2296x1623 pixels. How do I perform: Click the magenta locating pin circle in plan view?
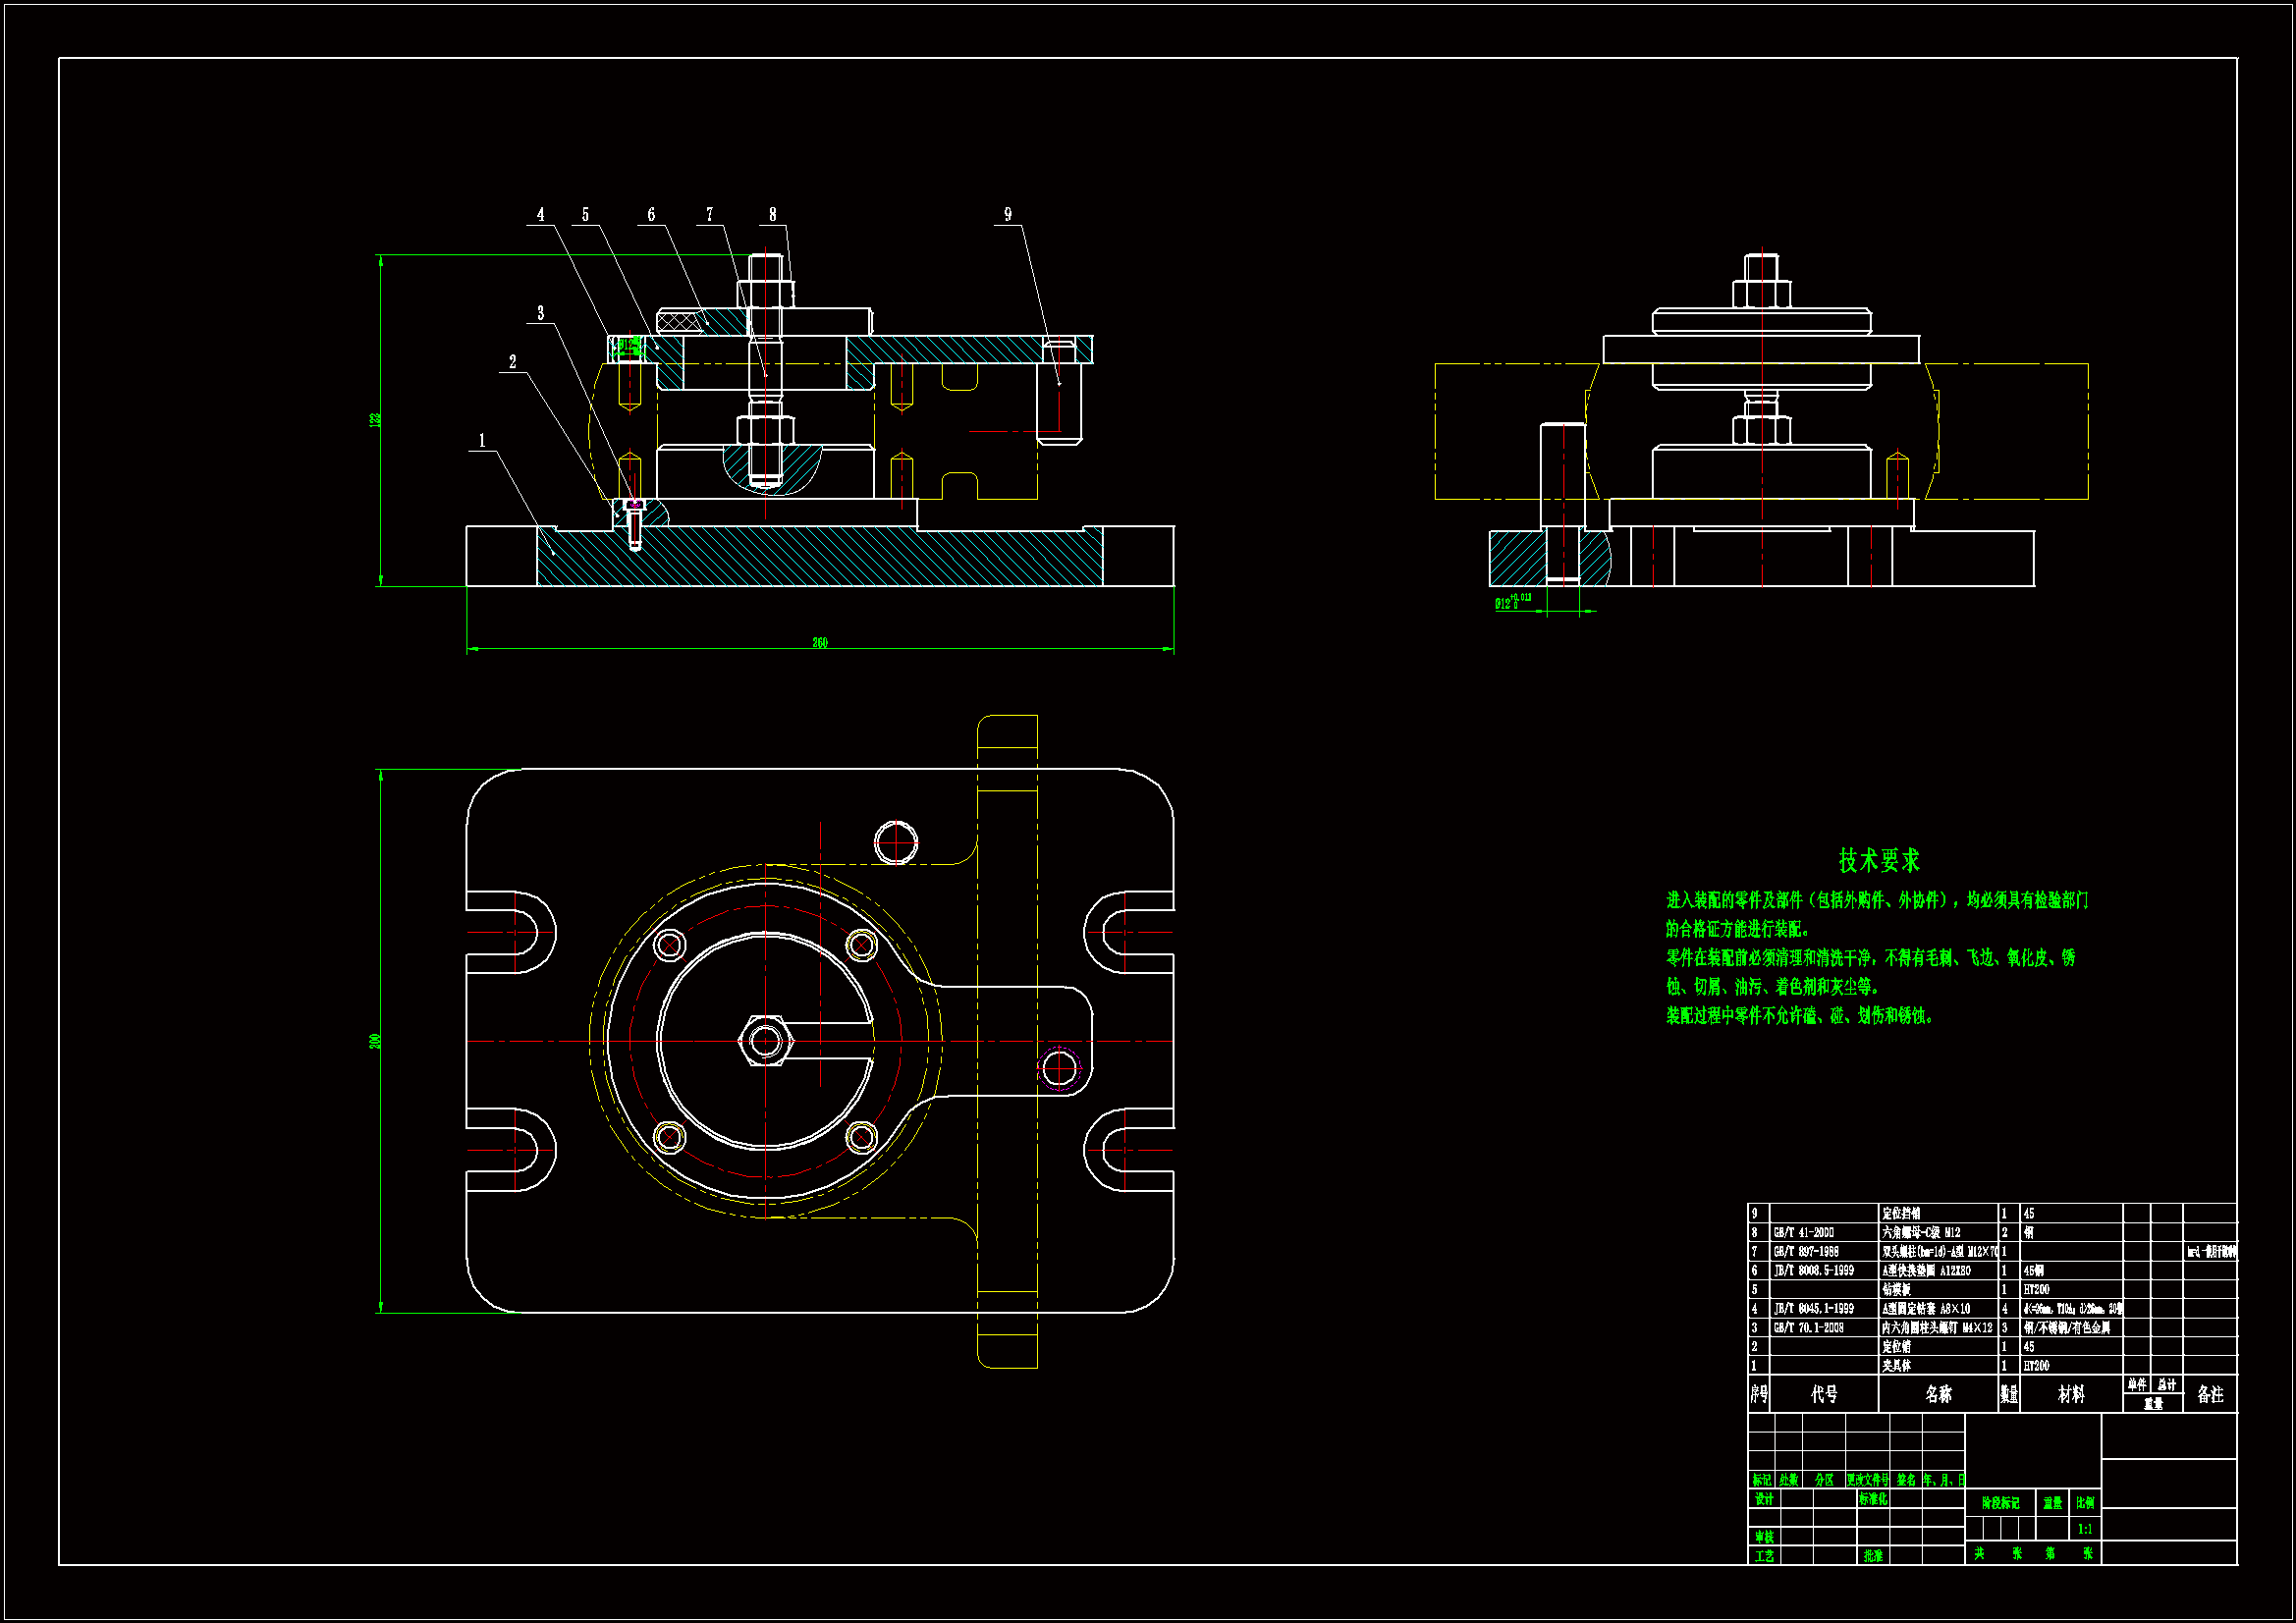[x=1059, y=1068]
